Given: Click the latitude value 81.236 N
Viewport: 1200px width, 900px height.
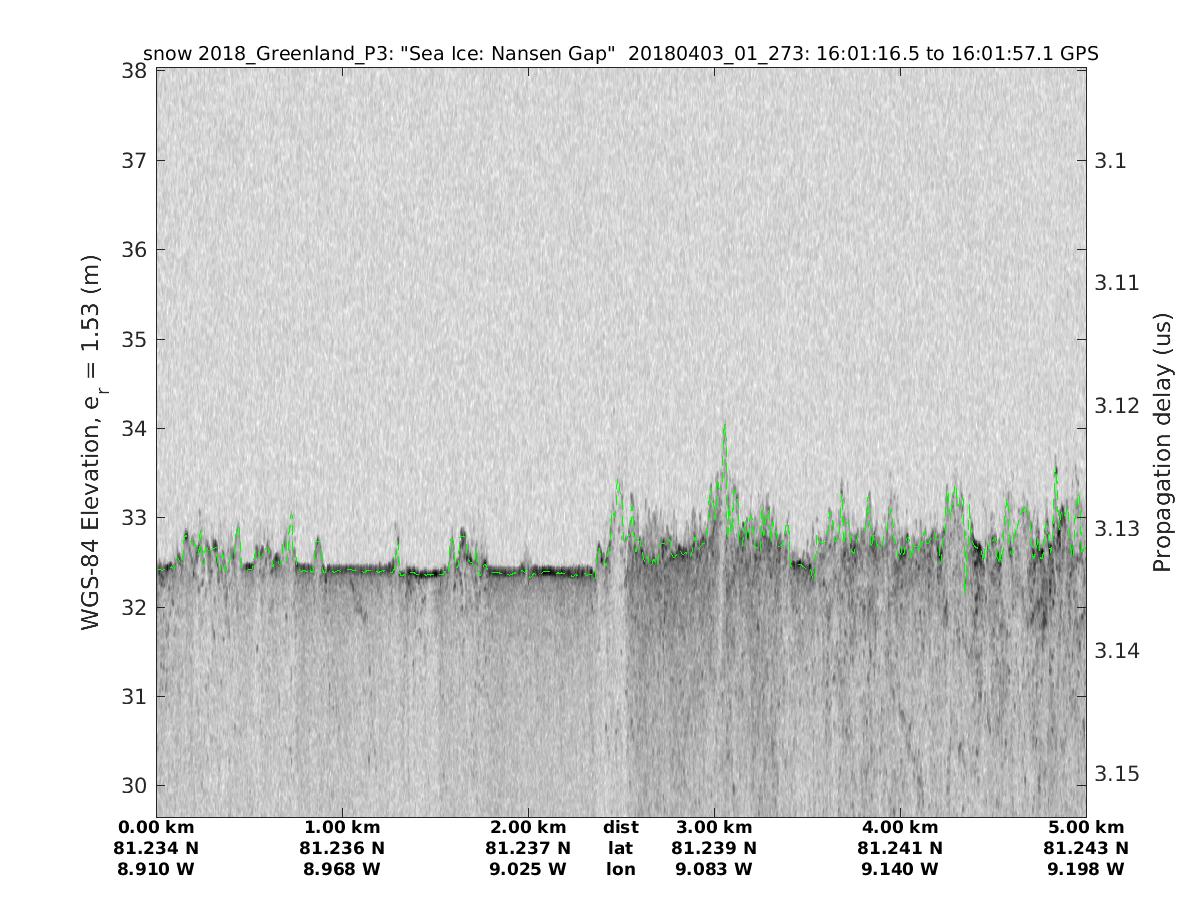Looking at the screenshot, I should (342, 848).
